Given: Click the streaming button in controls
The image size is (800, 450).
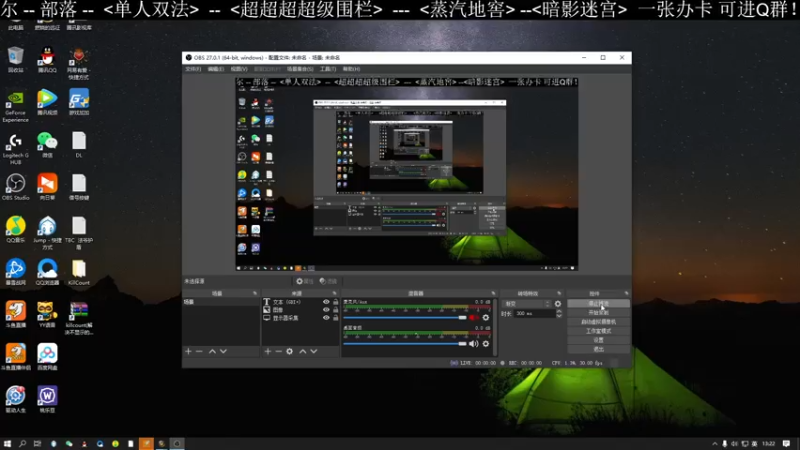Looking at the screenshot, I should (x=598, y=303).
